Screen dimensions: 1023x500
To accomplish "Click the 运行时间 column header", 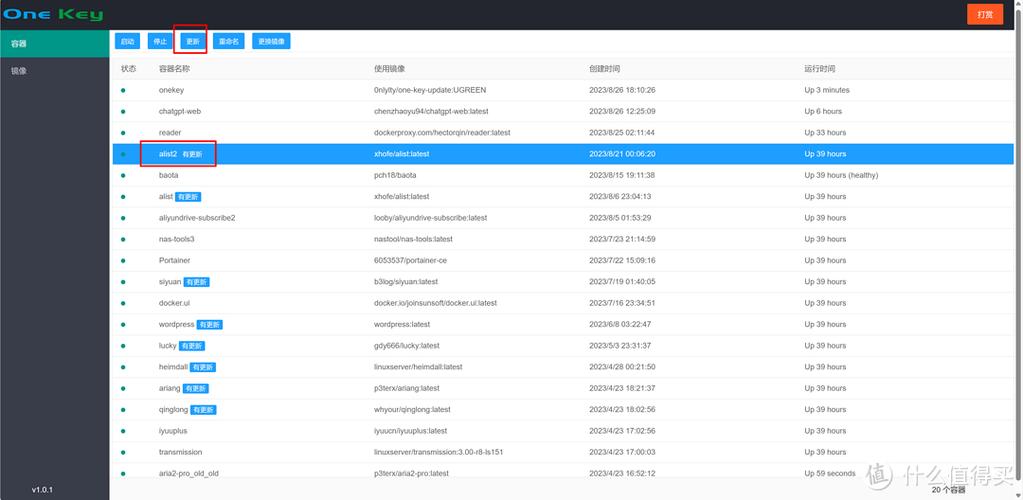I will click(x=820, y=69).
